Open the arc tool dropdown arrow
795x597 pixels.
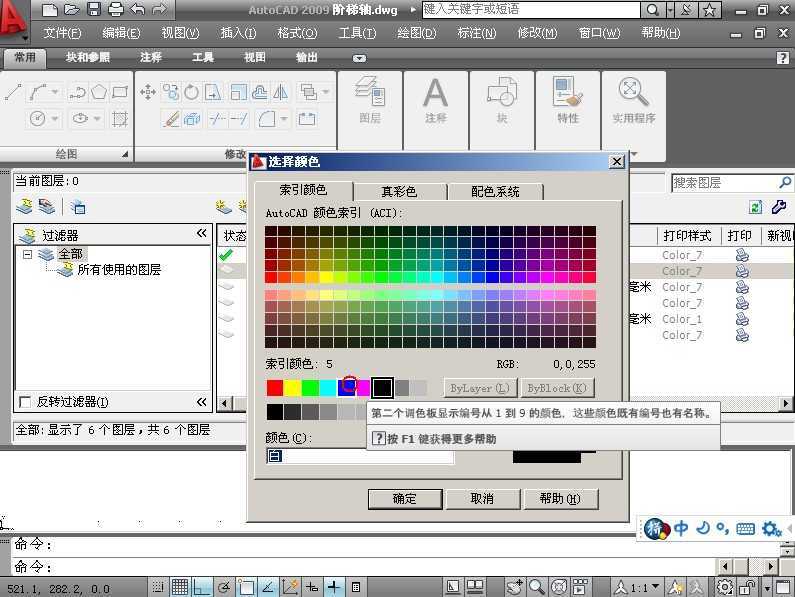tap(55, 92)
